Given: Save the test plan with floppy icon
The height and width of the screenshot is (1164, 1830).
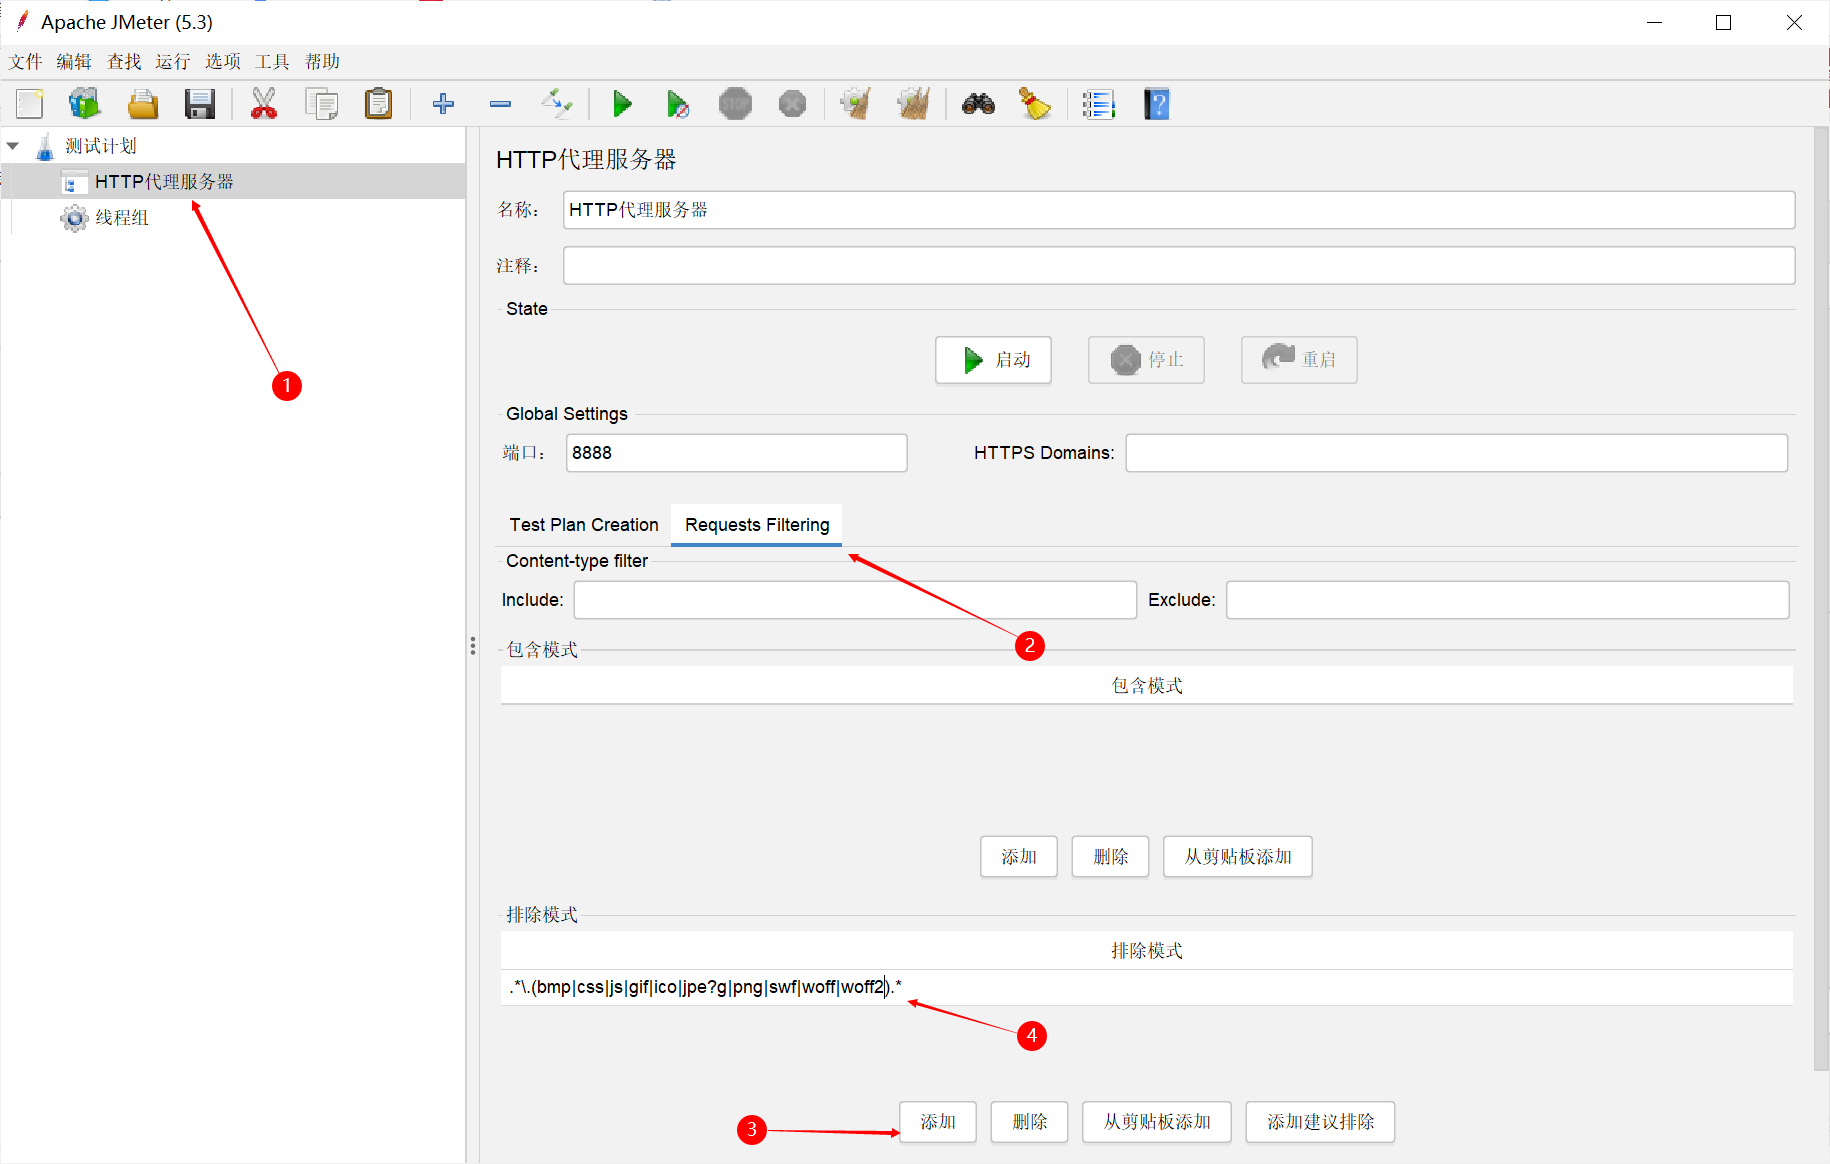Looking at the screenshot, I should [200, 104].
